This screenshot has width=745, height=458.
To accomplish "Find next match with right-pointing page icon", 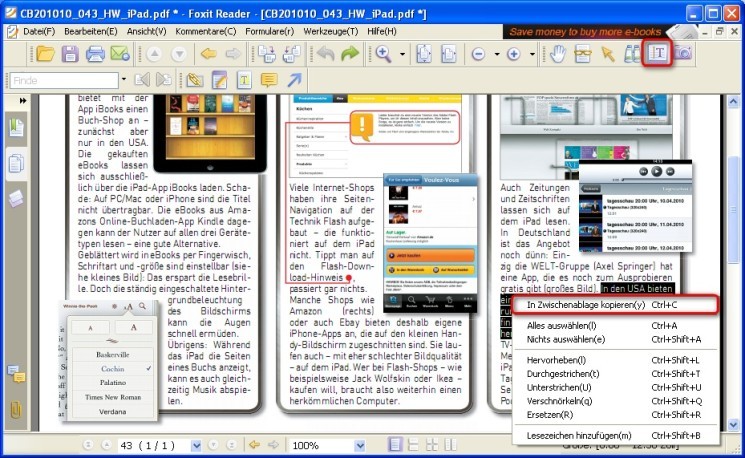I will [164, 80].
